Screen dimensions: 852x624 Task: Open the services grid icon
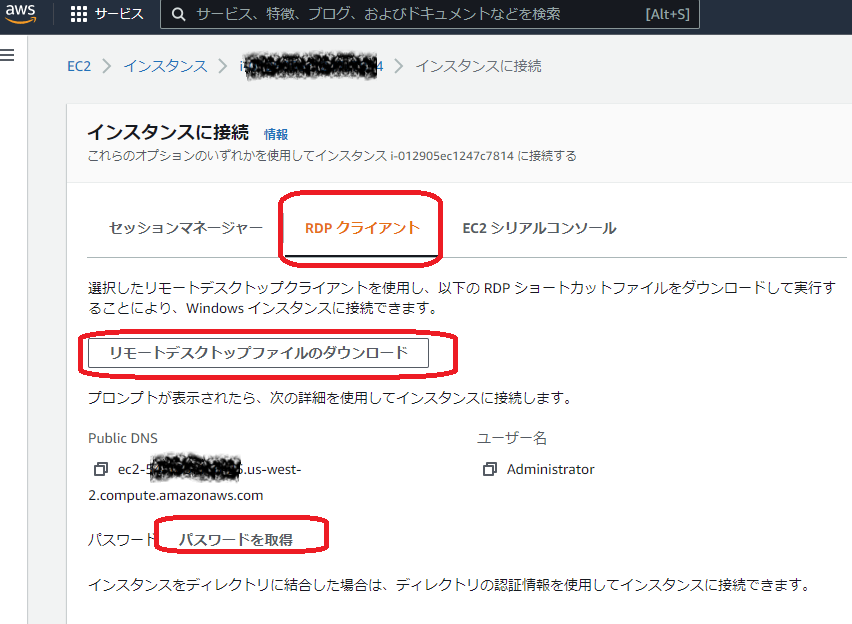tap(79, 14)
